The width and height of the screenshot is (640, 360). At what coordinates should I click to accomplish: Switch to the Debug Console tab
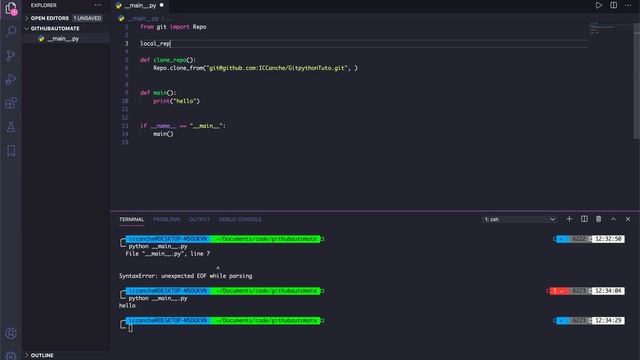pos(240,219)
